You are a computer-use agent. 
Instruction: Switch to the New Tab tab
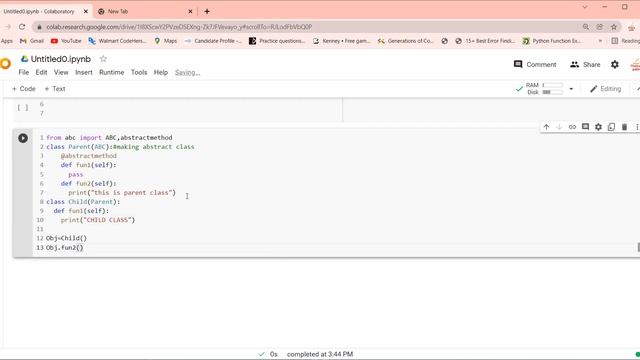point(145,11)
